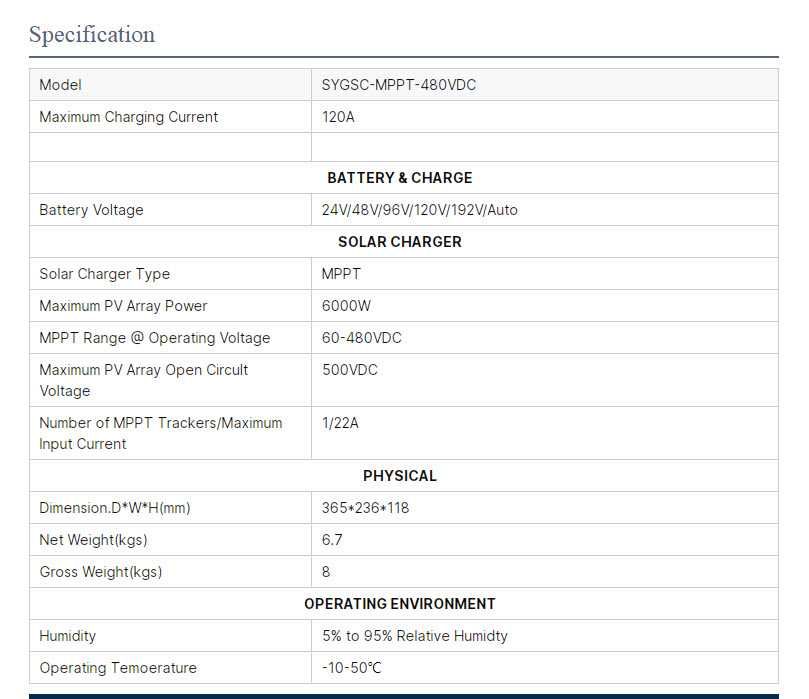Viewport: 809px width, 699px height.
Task: Click the Battery Voltage row label
Action: [91, 210]
